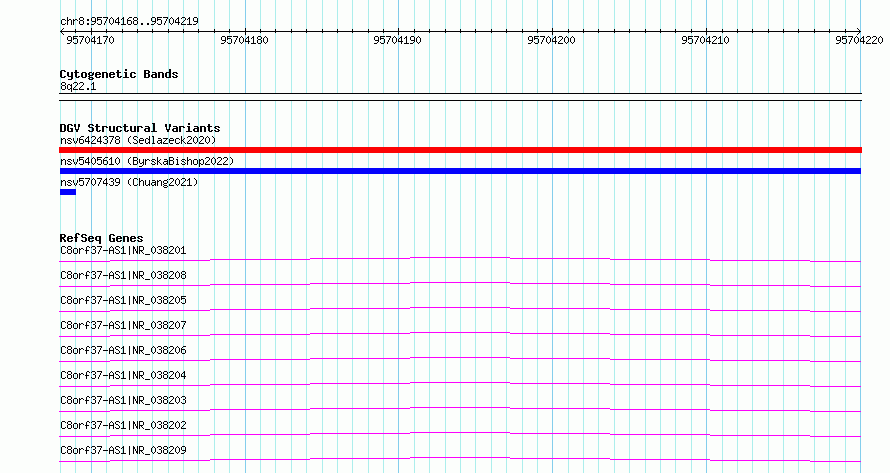Viewport: 890px width, 473px height.
Task: Click ruler position 95704220
Action: pos(859,40)
